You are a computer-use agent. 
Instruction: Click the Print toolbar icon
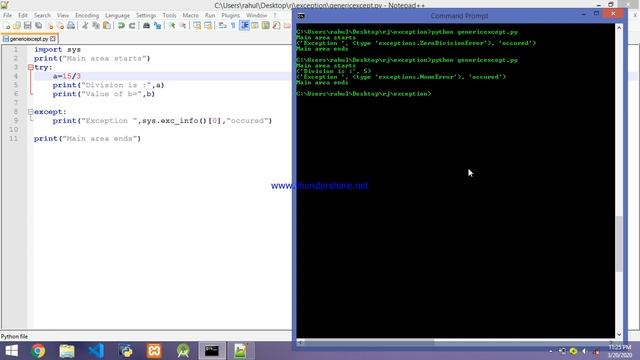tap(71, 26)
